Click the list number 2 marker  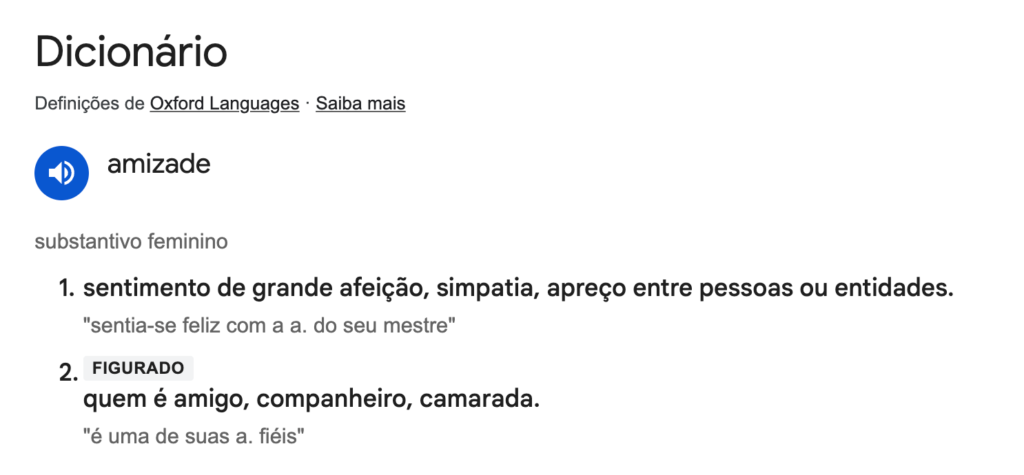67,373
